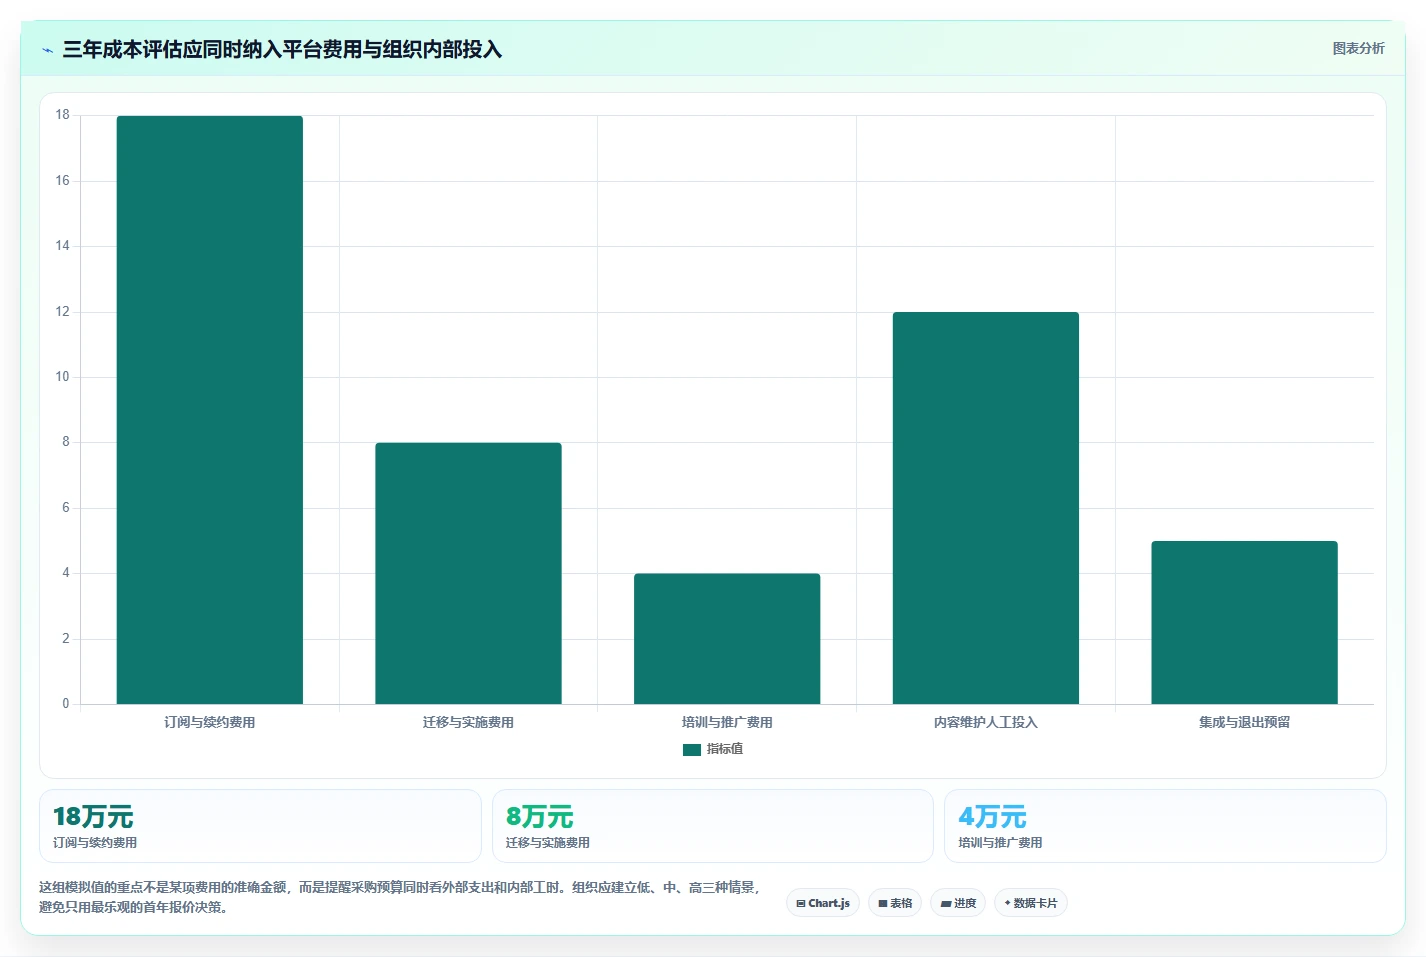Click the description paragraph starting 这组模拟值
1426x957 pixels.
[400, 897]
